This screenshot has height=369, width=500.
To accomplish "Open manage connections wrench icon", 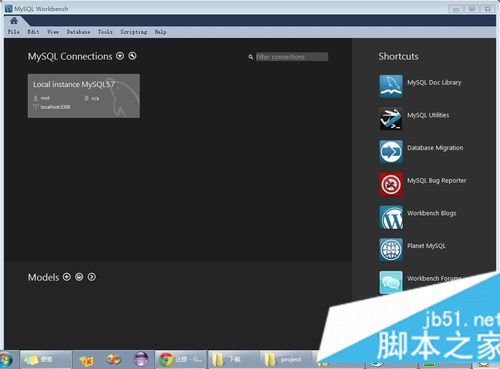I will click(x=132, y=56).
